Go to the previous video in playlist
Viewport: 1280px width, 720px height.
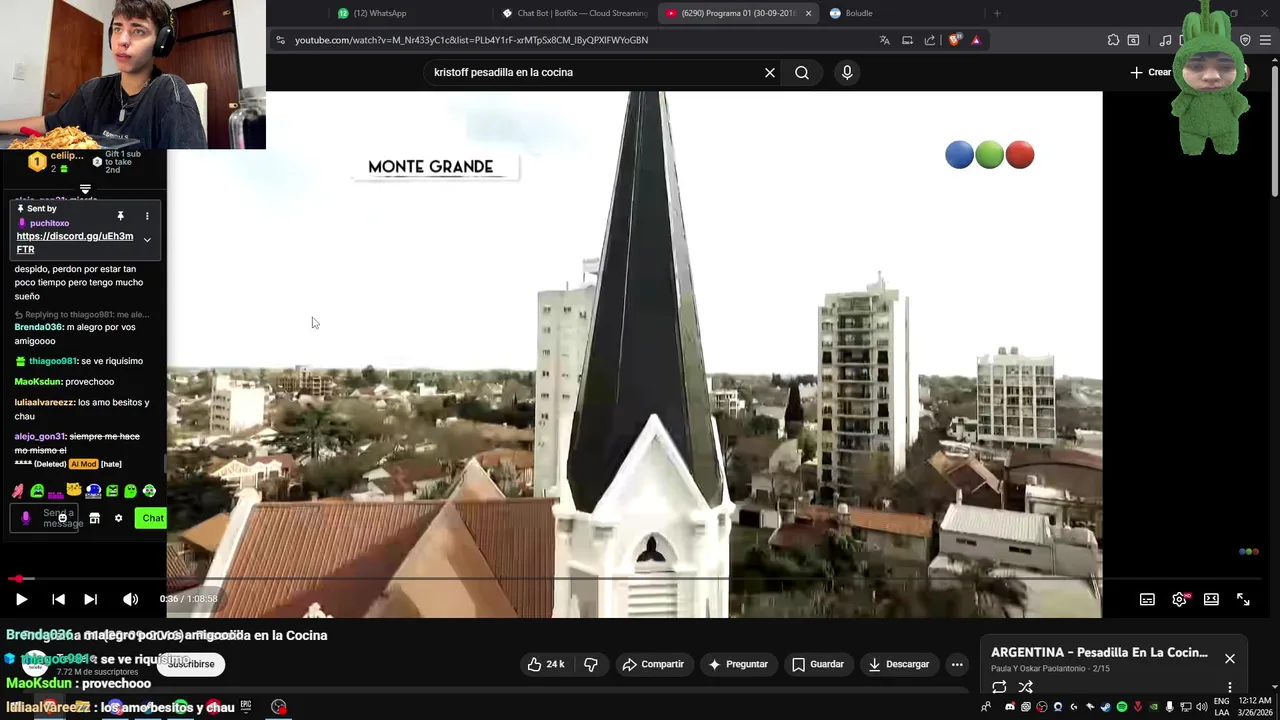(58, 599)
